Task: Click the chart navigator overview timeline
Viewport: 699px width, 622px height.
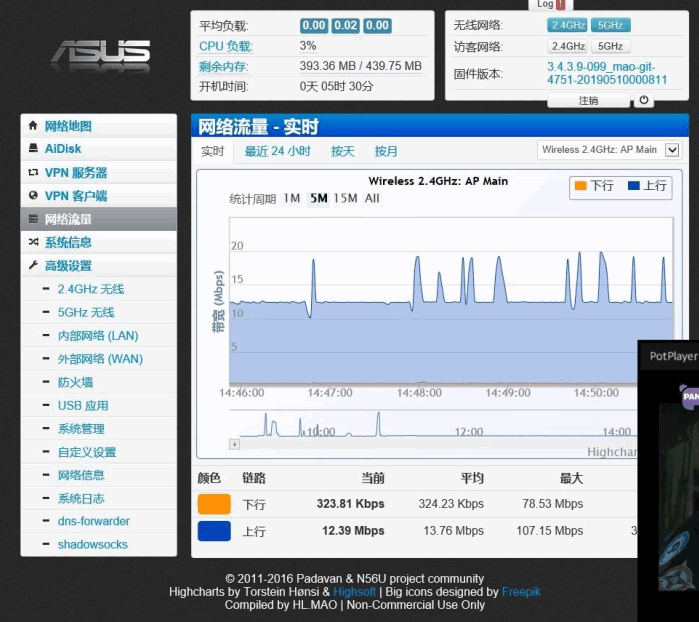Action: [x=432, y=424]
